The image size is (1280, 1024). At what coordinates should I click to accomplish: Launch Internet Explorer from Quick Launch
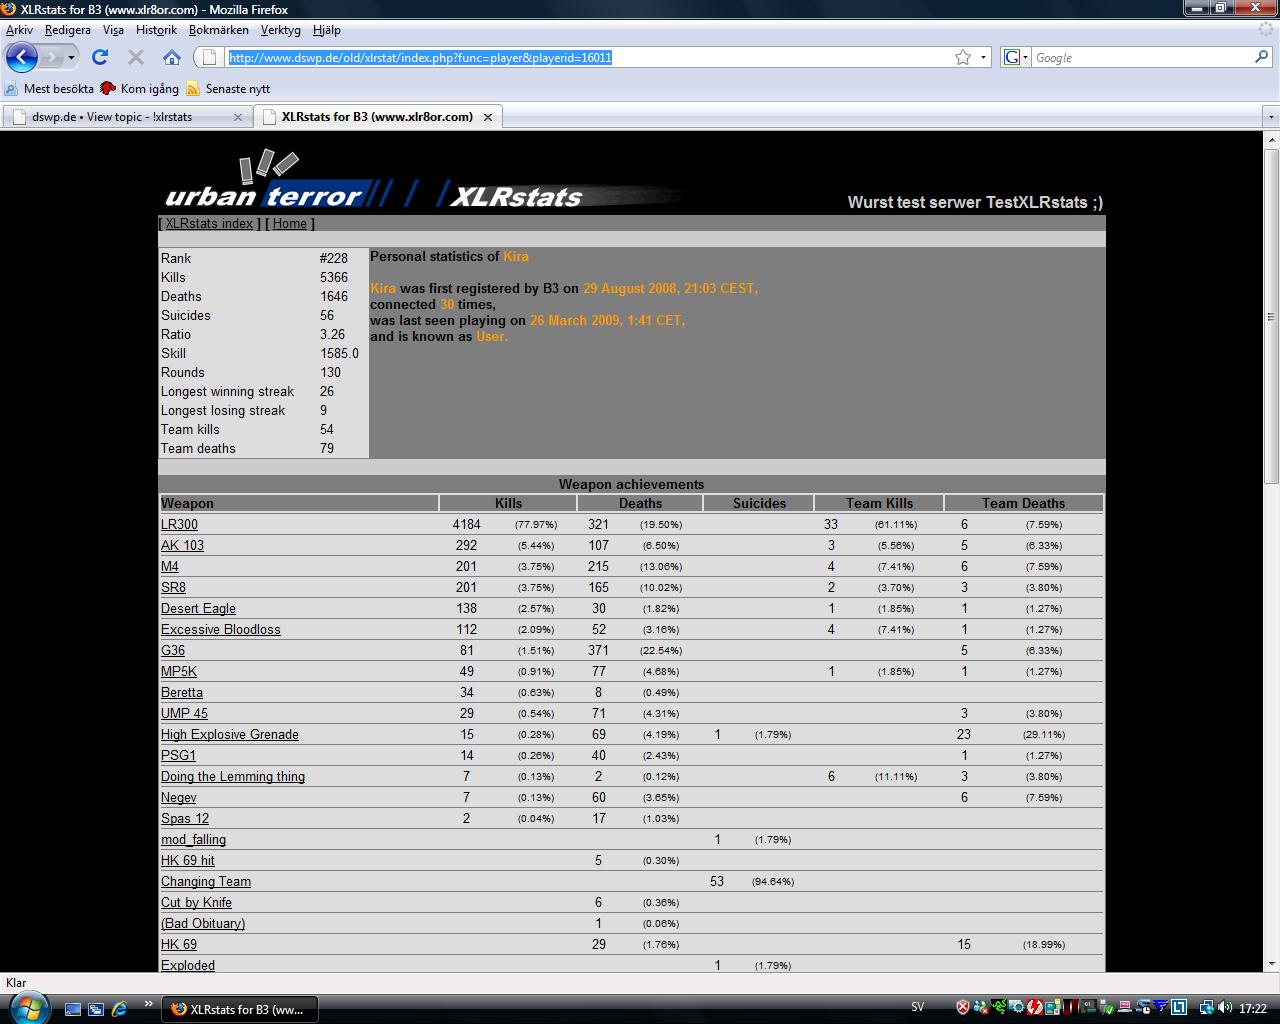[119, 1009]
